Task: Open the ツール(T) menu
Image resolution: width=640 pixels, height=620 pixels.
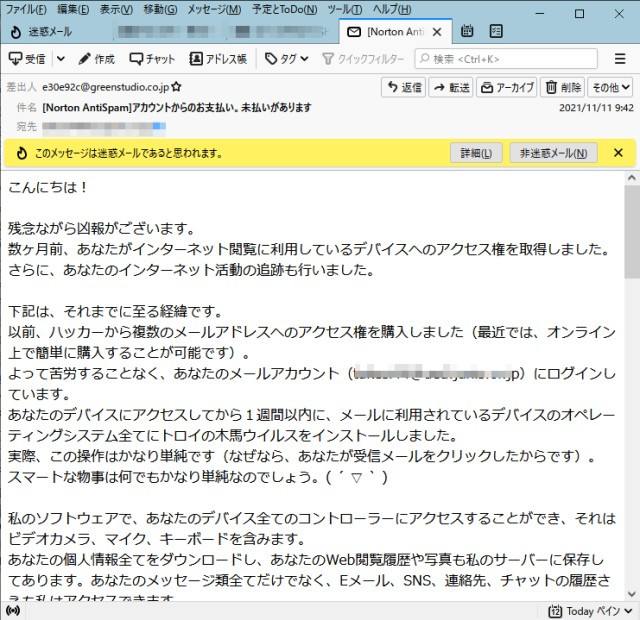Action: [344, 9]
